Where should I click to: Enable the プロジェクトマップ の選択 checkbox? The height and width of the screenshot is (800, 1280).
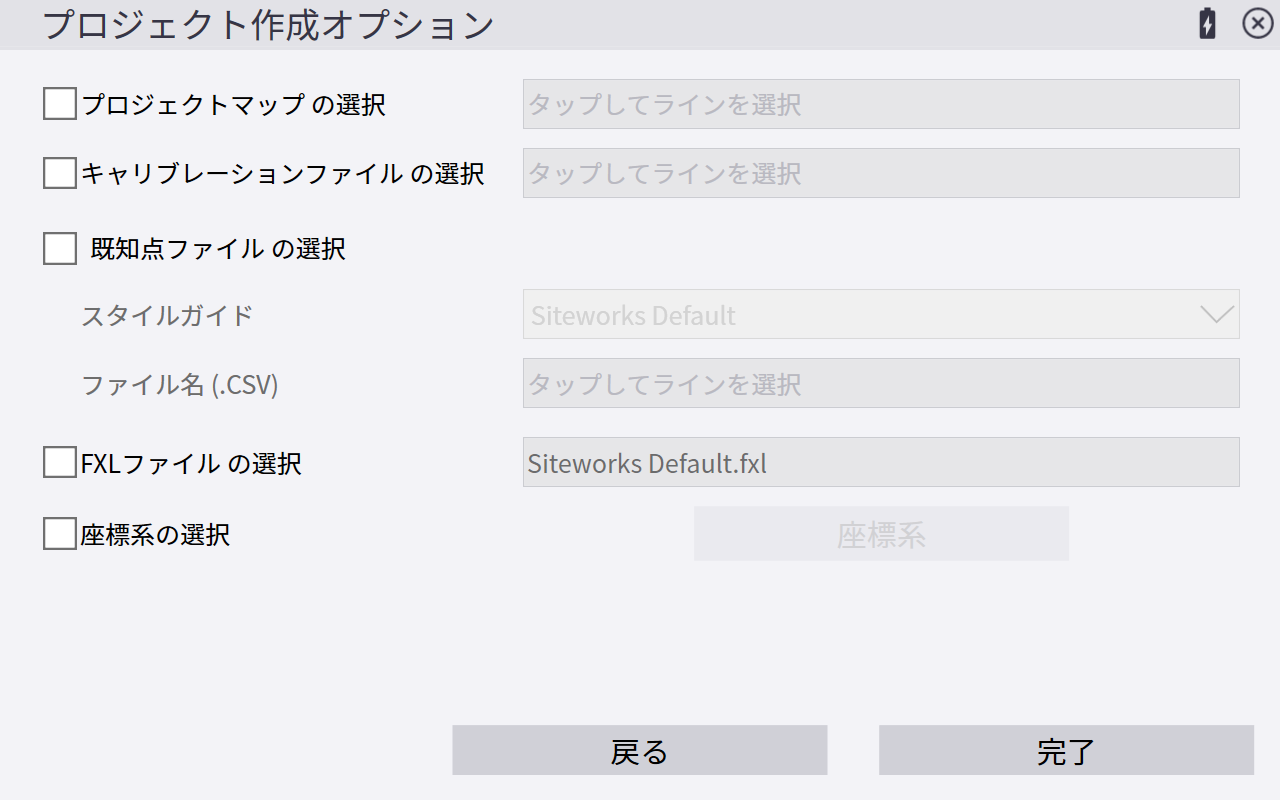(60, 104)
